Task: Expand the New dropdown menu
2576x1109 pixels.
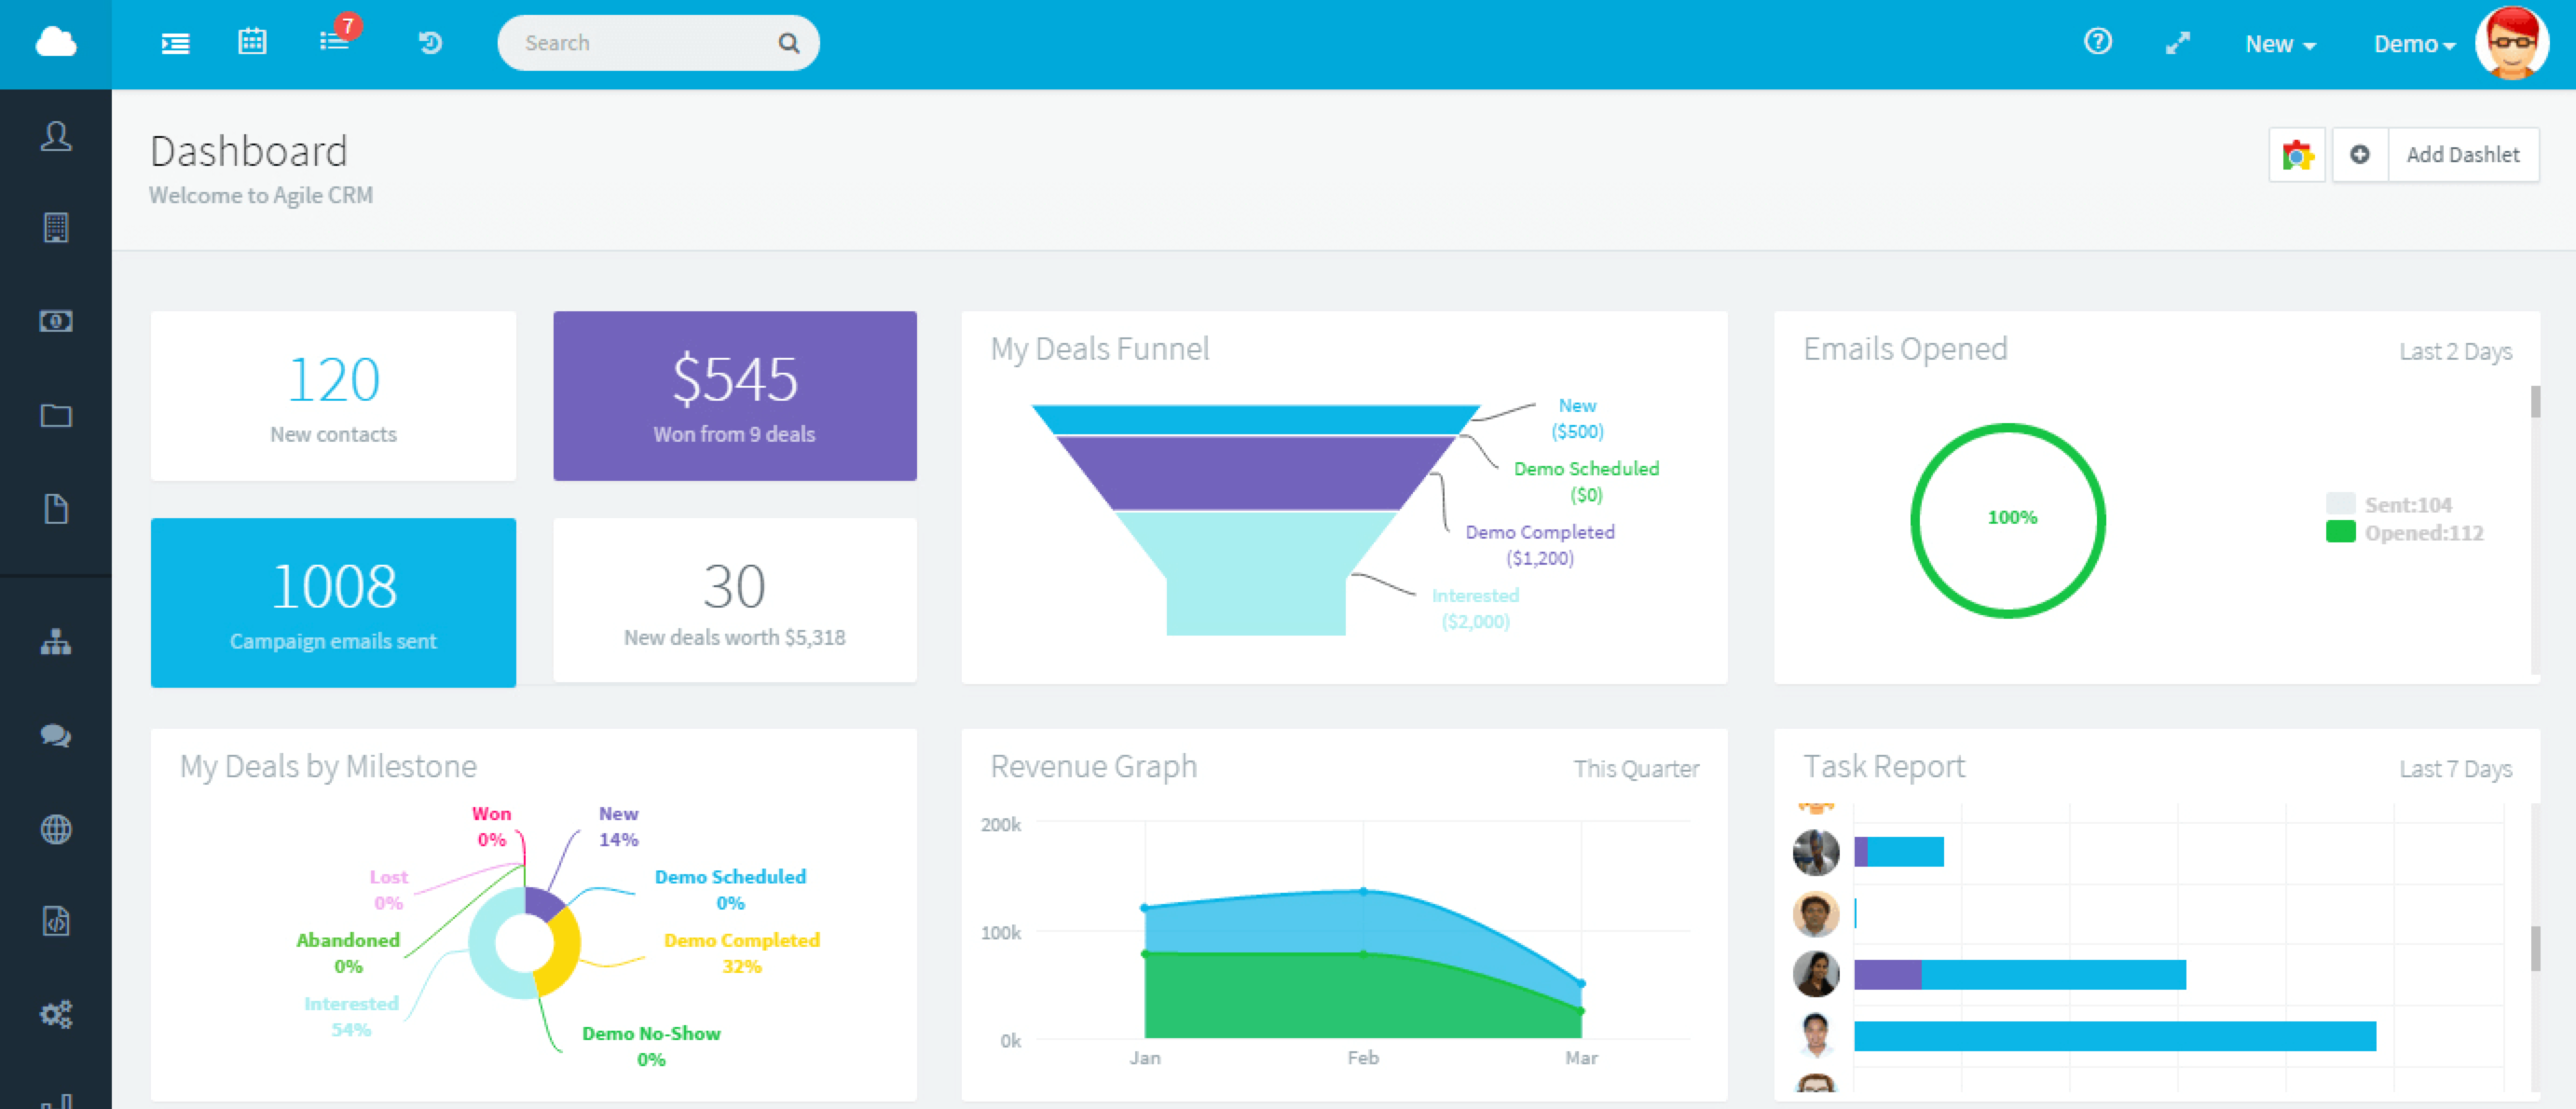Action: pos(2280,44)
